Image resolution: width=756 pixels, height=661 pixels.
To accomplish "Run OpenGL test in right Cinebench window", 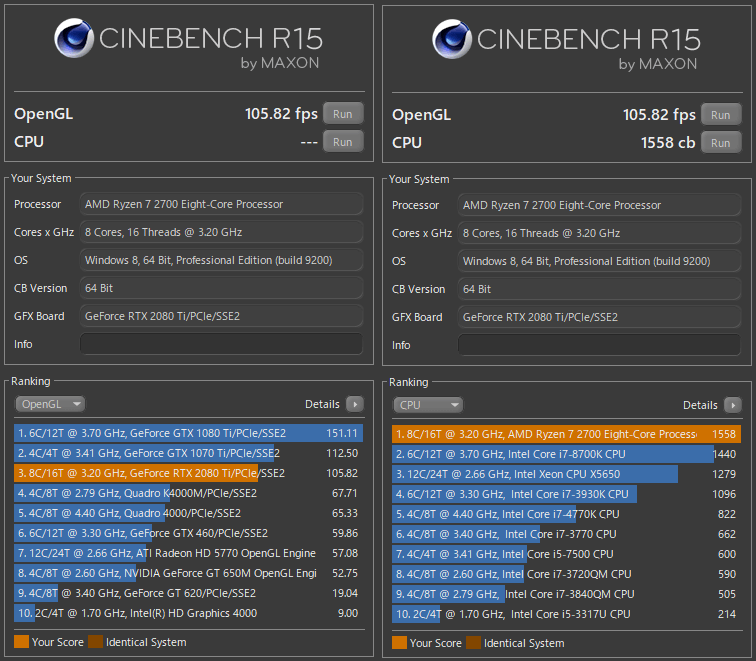I will 721,115.
